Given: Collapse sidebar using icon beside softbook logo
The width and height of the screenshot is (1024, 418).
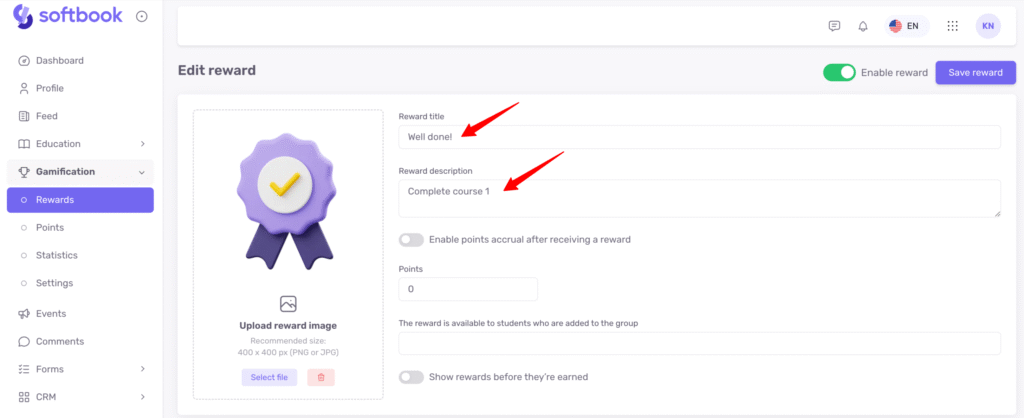Looking at the screenshot, I should (x=141, y=16).
